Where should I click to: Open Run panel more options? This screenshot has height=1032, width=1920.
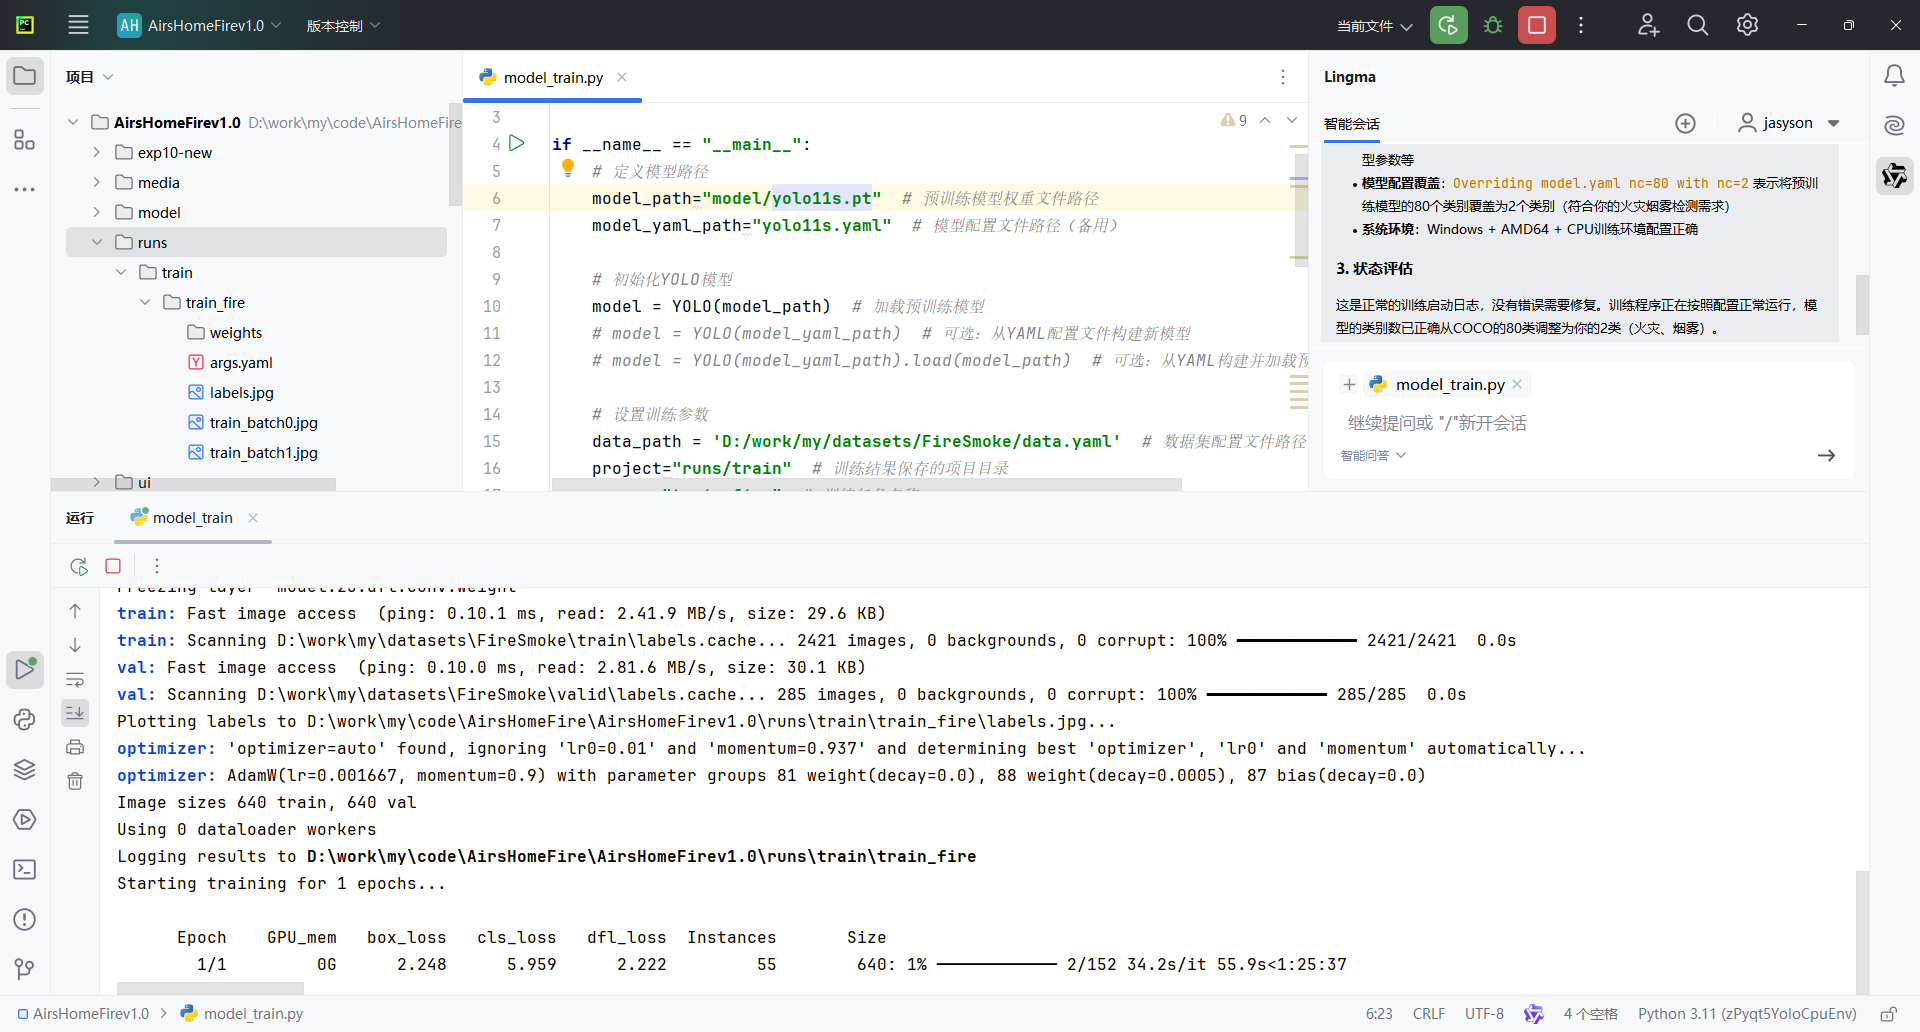(x=157, y=566)
